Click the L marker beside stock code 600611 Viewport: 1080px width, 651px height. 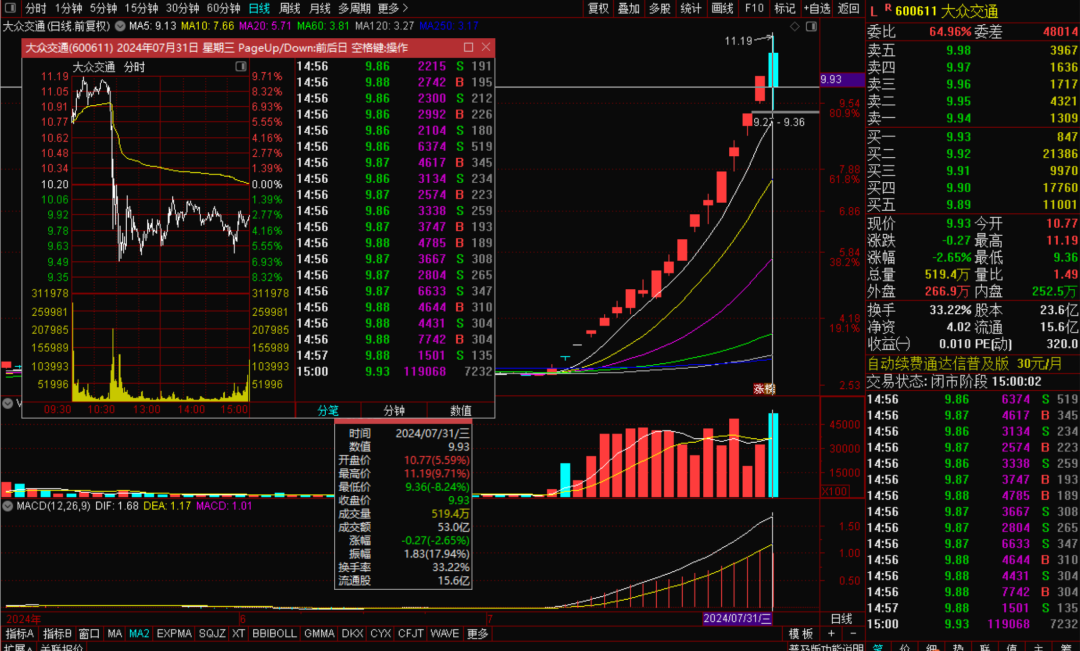coord(873,11)
